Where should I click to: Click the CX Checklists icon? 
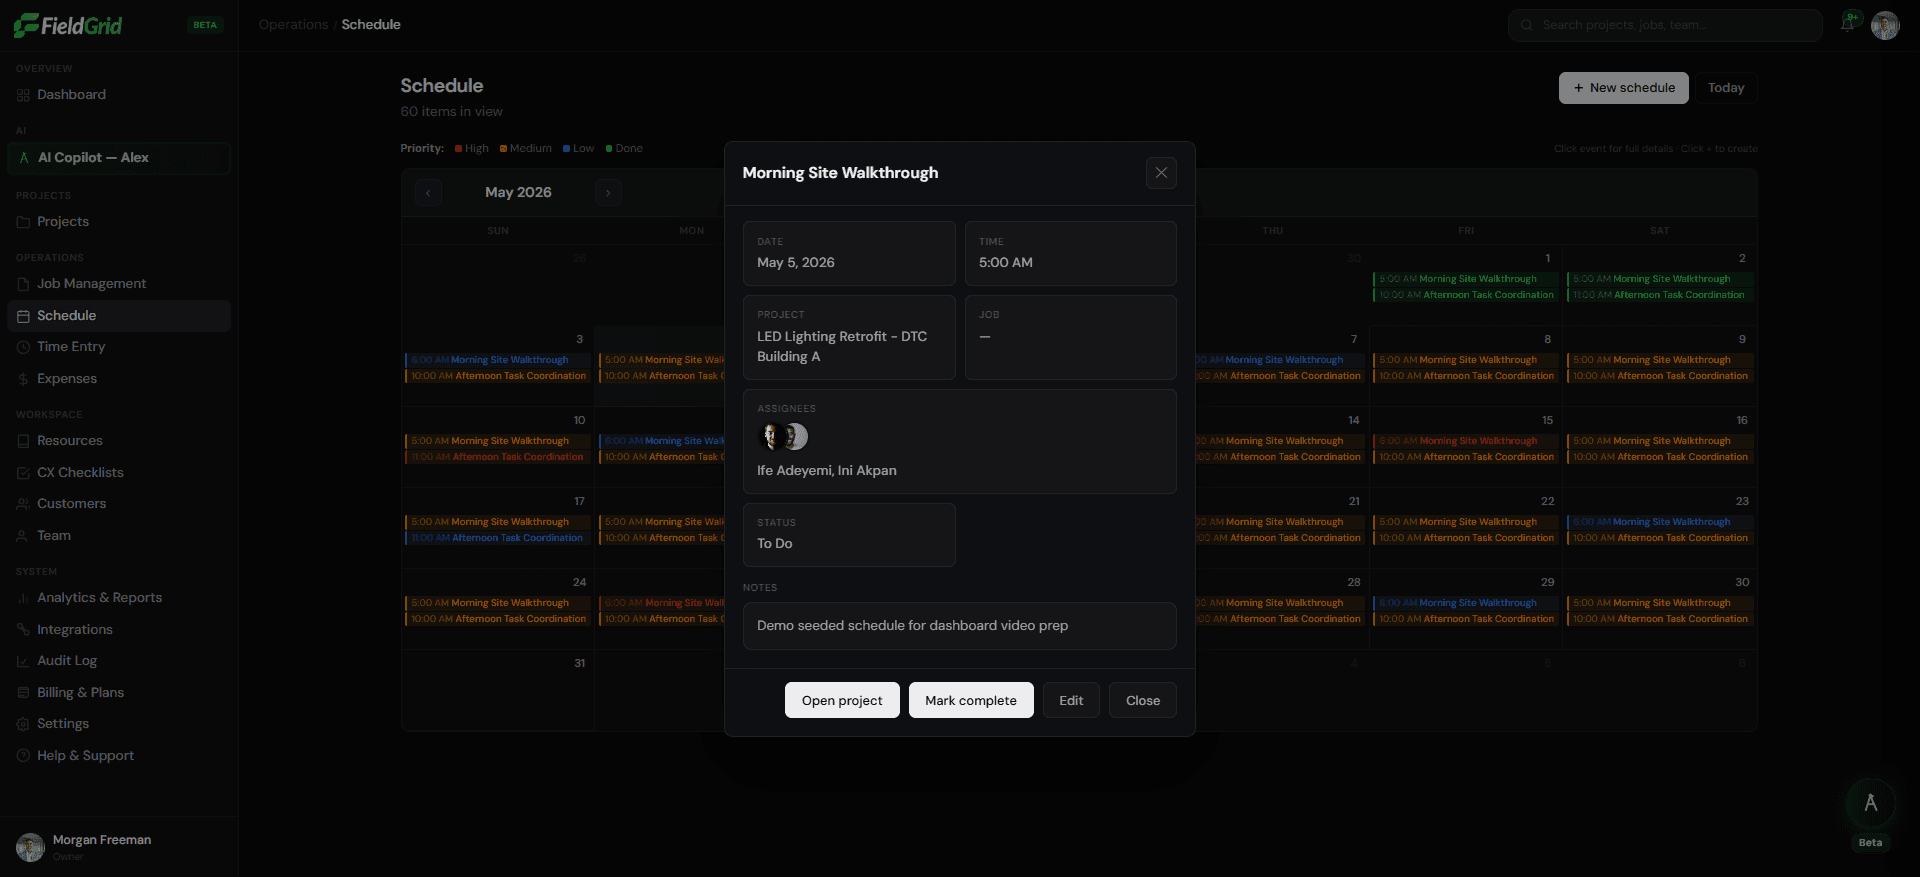tap(23, 473)
